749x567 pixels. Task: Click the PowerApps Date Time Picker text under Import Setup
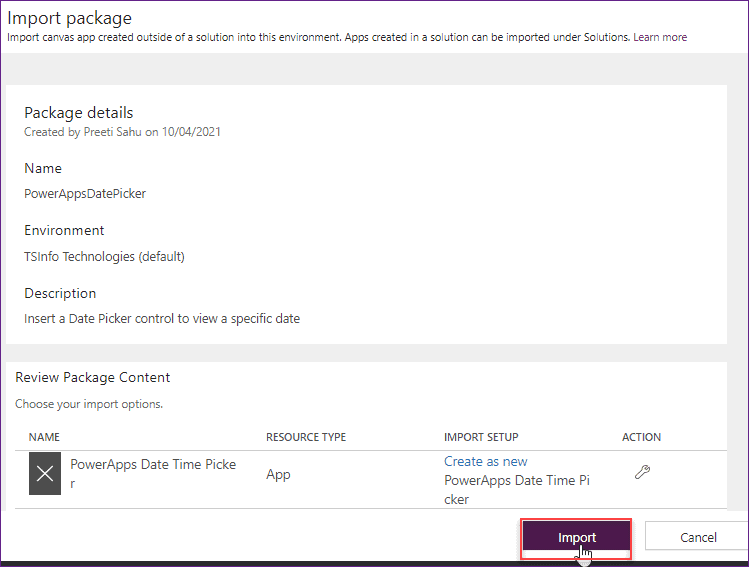pyautogui.click(x=517, y=490)
